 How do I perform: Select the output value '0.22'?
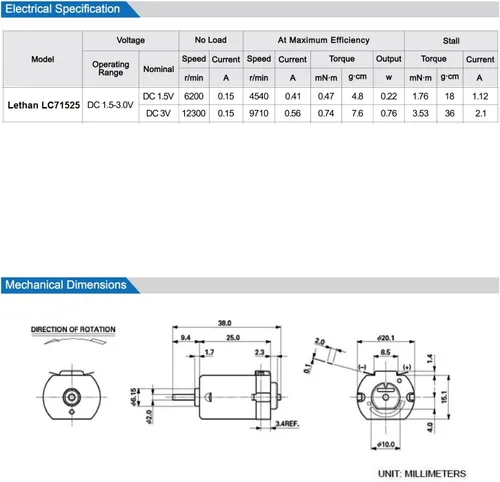point(389,96)
